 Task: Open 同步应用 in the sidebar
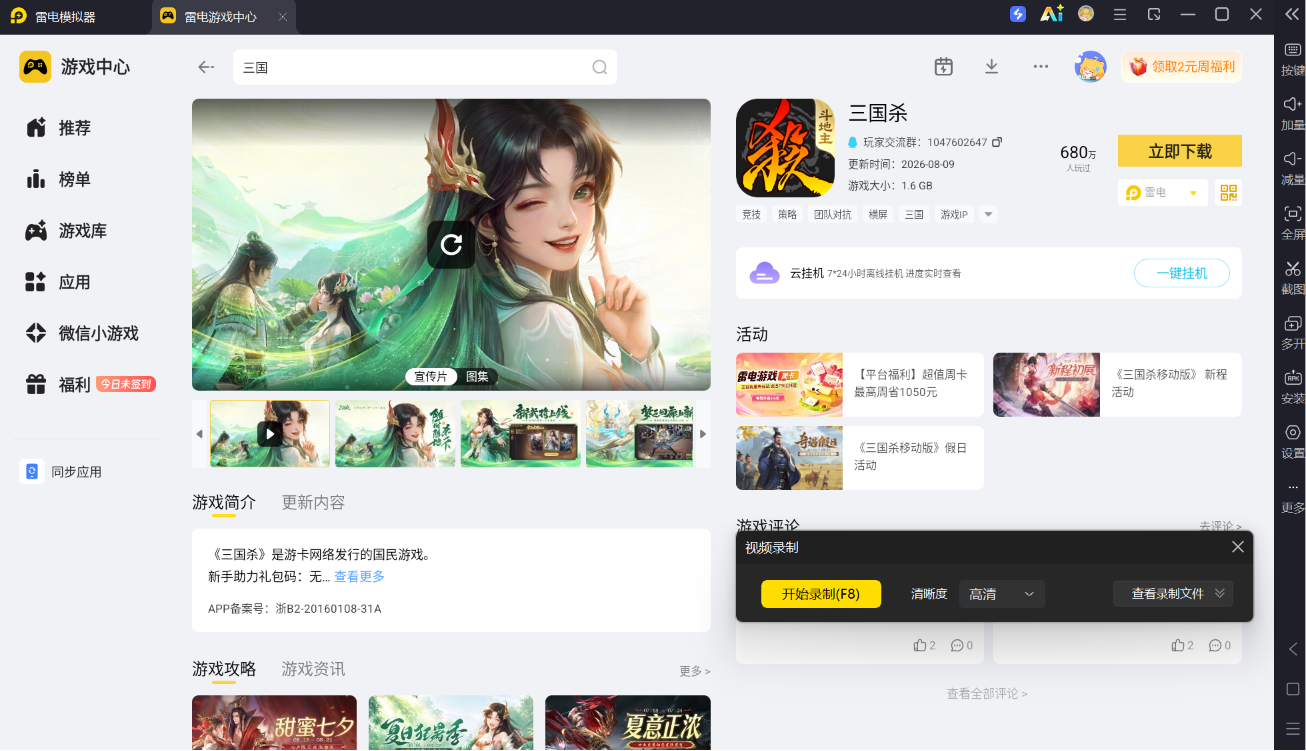click(62, 472)
